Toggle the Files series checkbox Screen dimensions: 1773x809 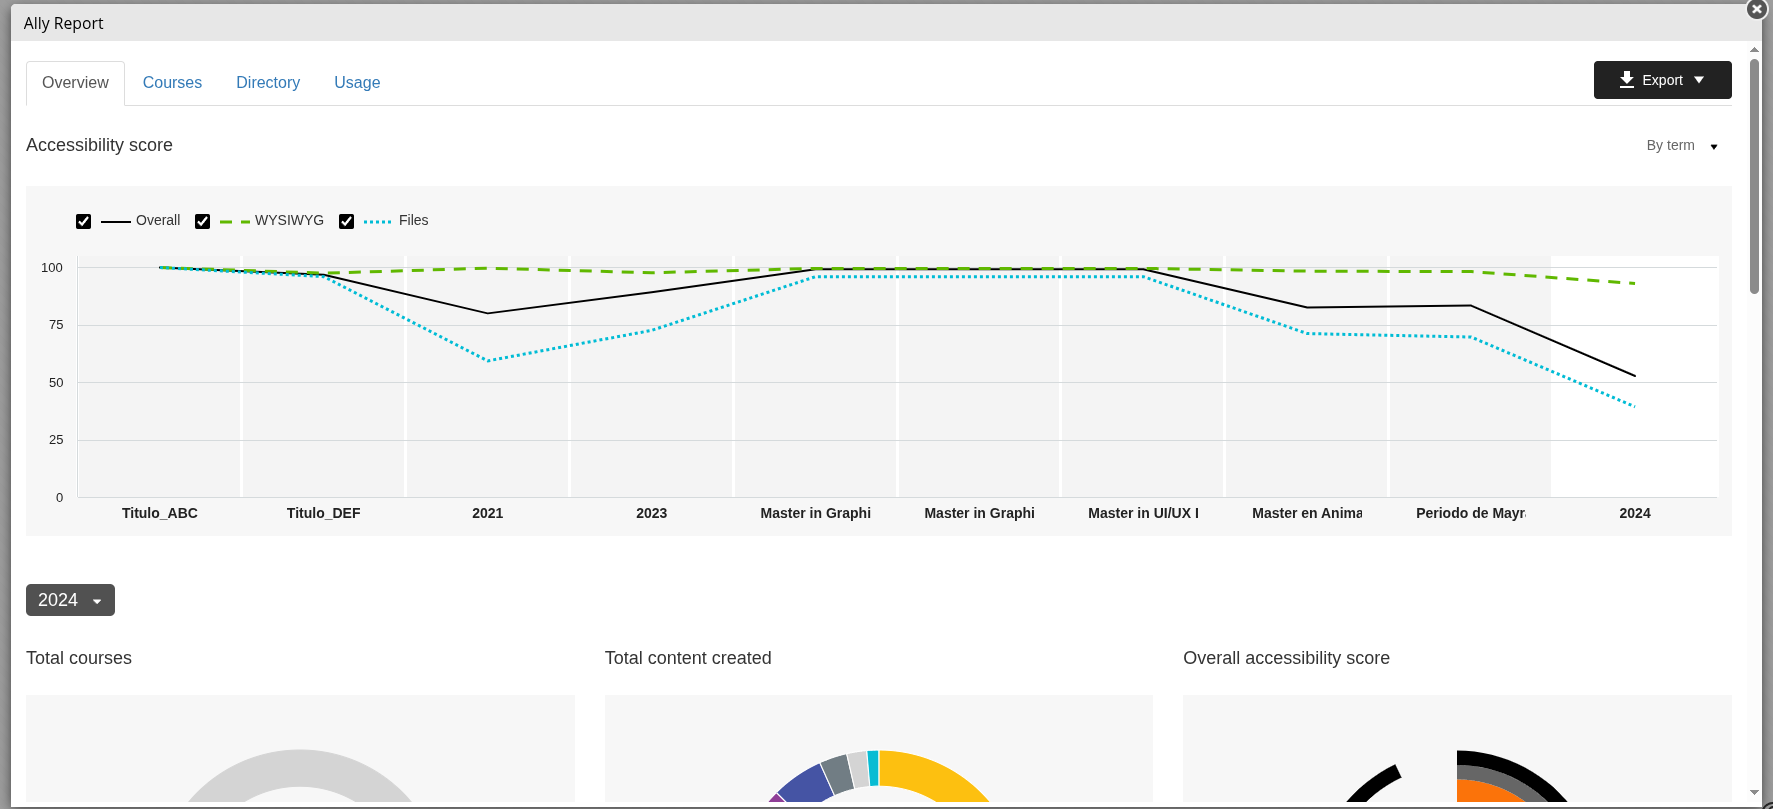point(347,221)
